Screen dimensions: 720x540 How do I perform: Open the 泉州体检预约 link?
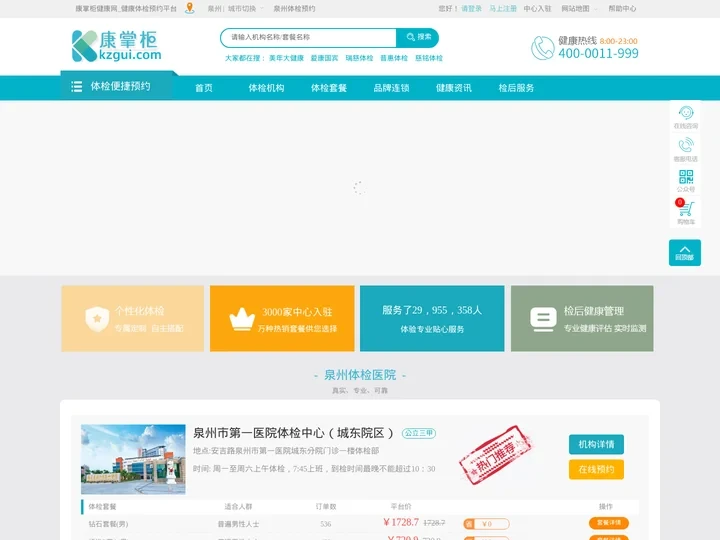294,9
